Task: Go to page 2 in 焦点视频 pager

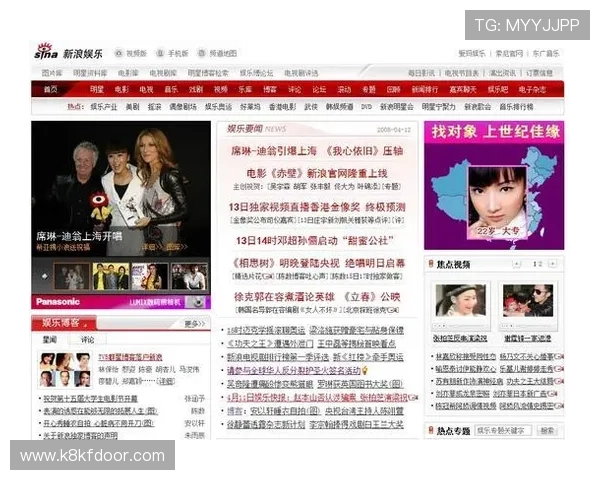Action: coord(541,264)
